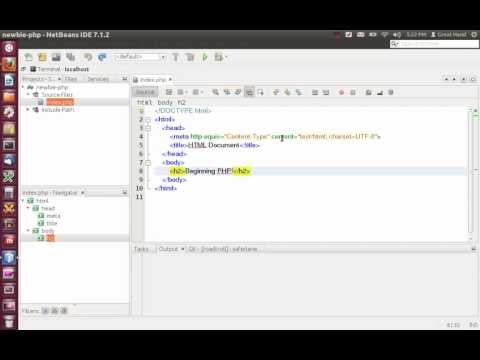Image resolution: width=480 pixels, height=360 pixels.
Task: Select the head node in Navigator
Action: tap(48, 208)
